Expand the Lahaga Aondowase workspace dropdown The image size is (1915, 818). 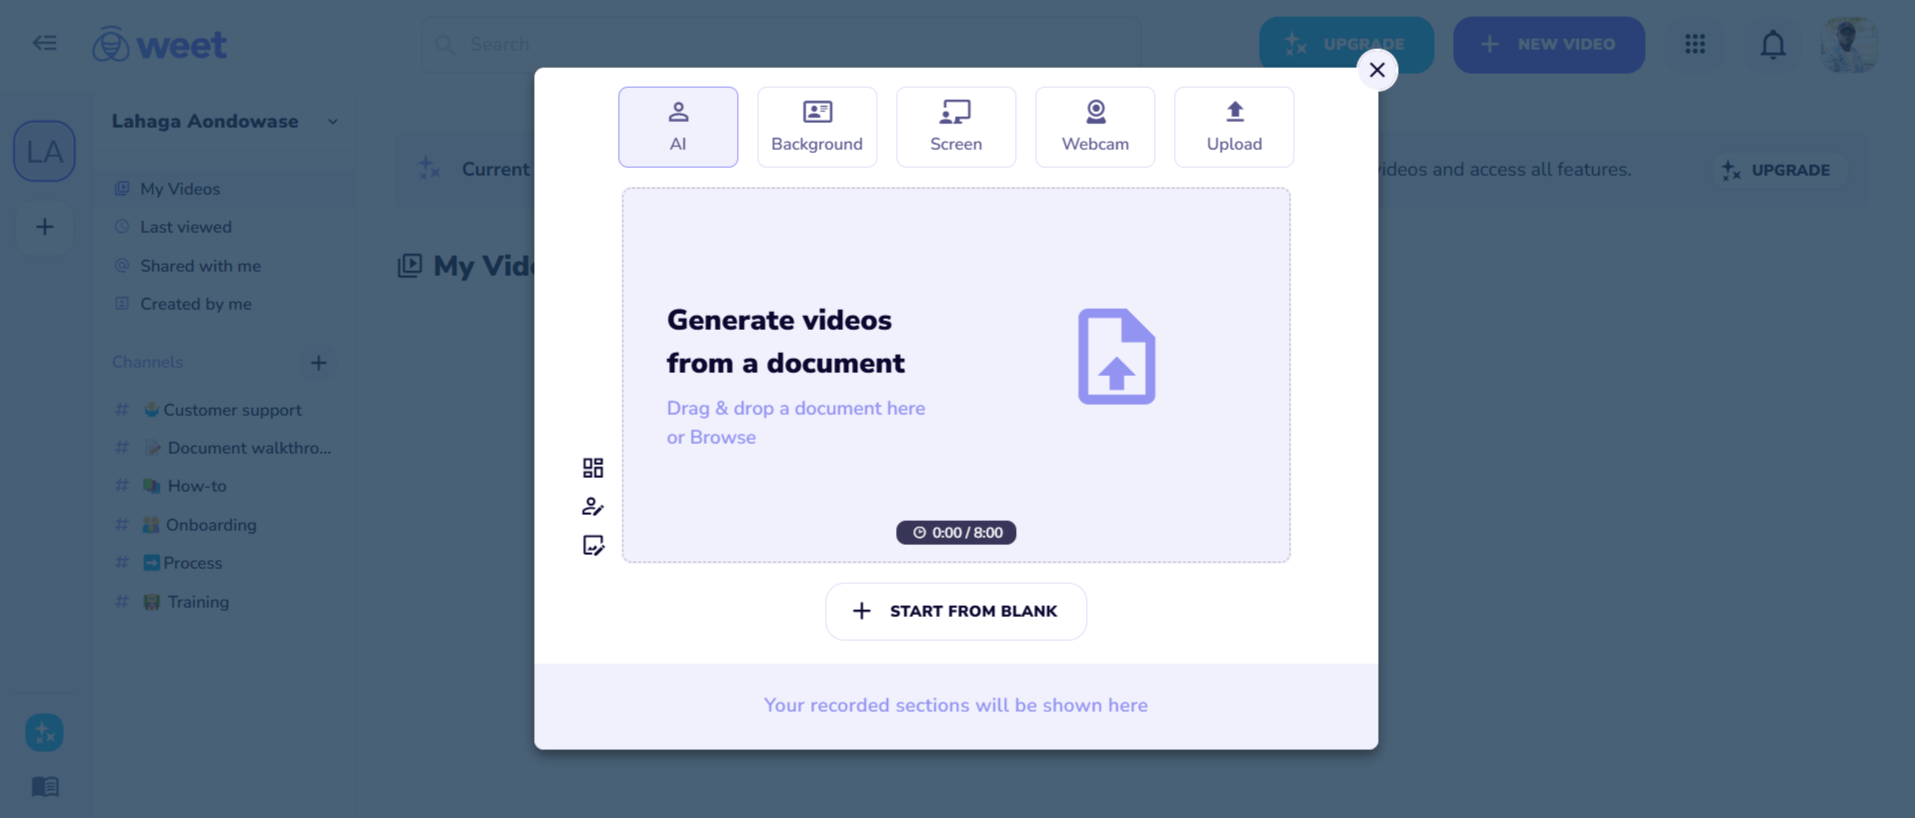[332, 122]
